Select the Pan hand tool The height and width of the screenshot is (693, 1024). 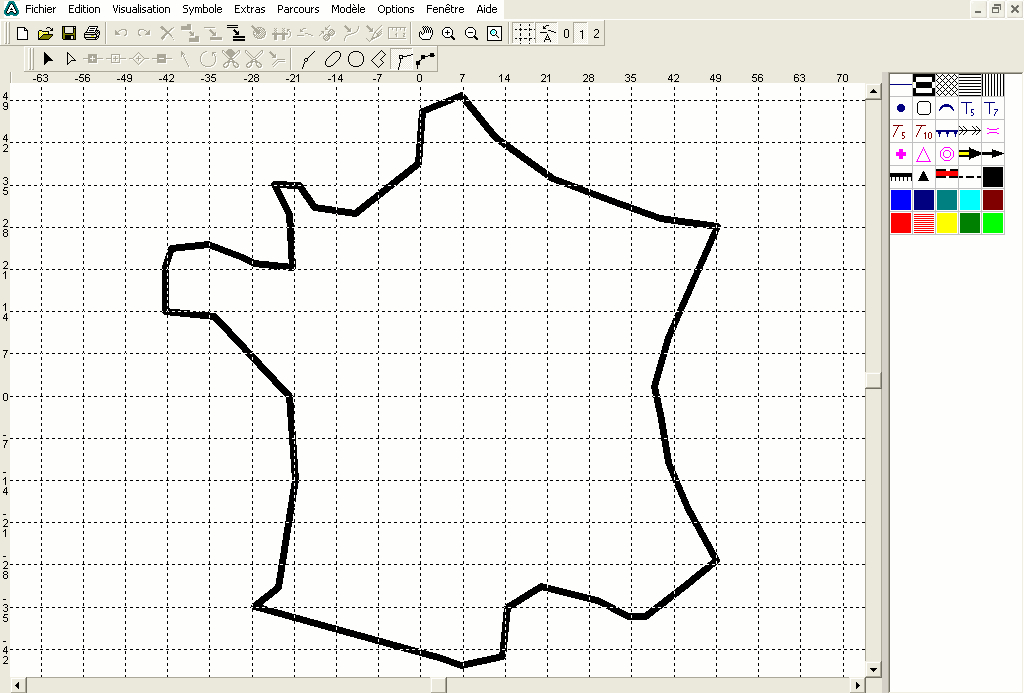pos(425,33)
